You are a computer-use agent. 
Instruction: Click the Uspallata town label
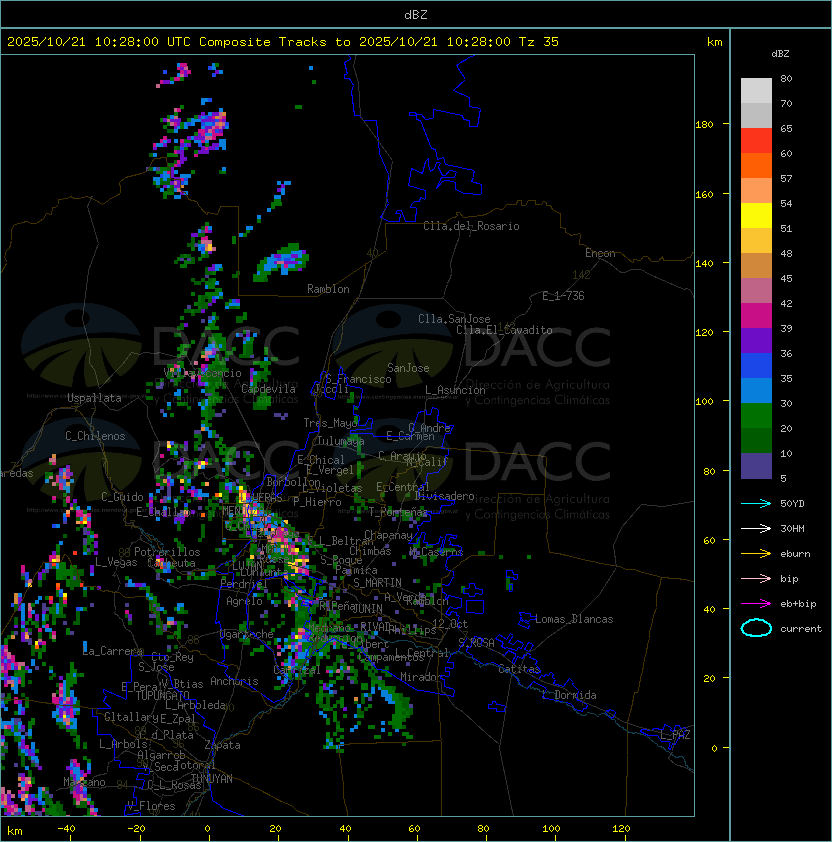tap(94, 398)
